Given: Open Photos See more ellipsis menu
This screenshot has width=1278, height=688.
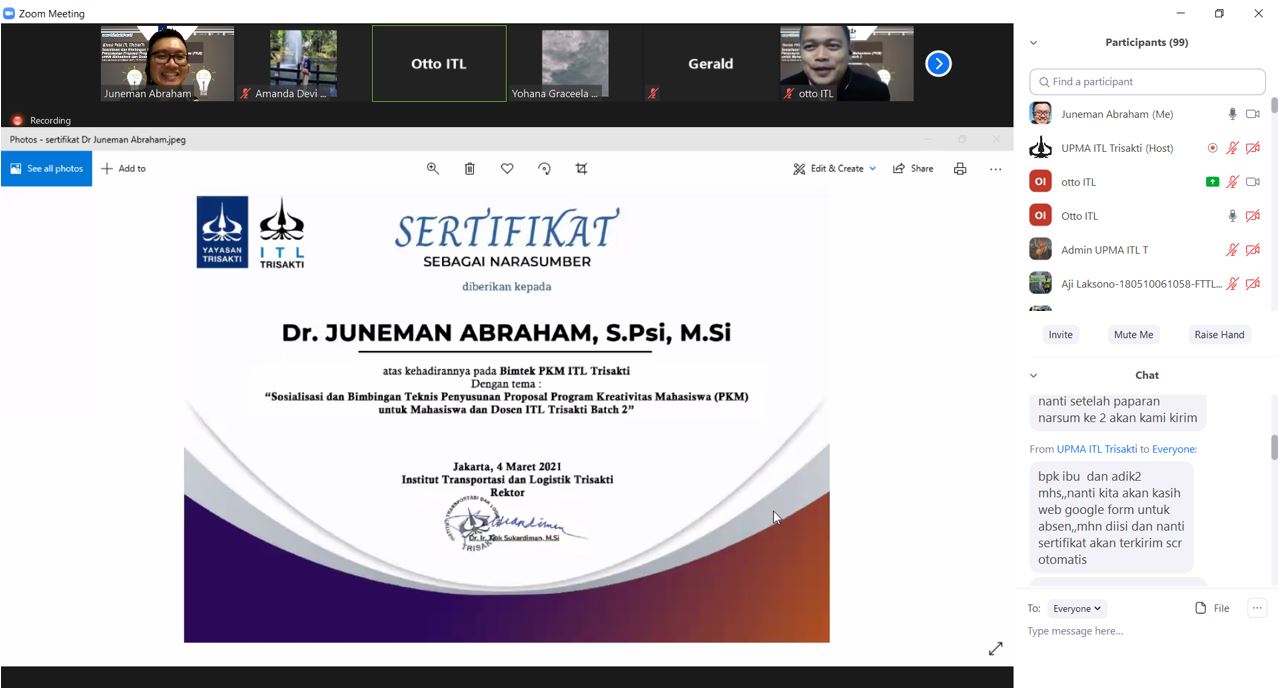Looking at the screenshot, I should click(995, 169).
